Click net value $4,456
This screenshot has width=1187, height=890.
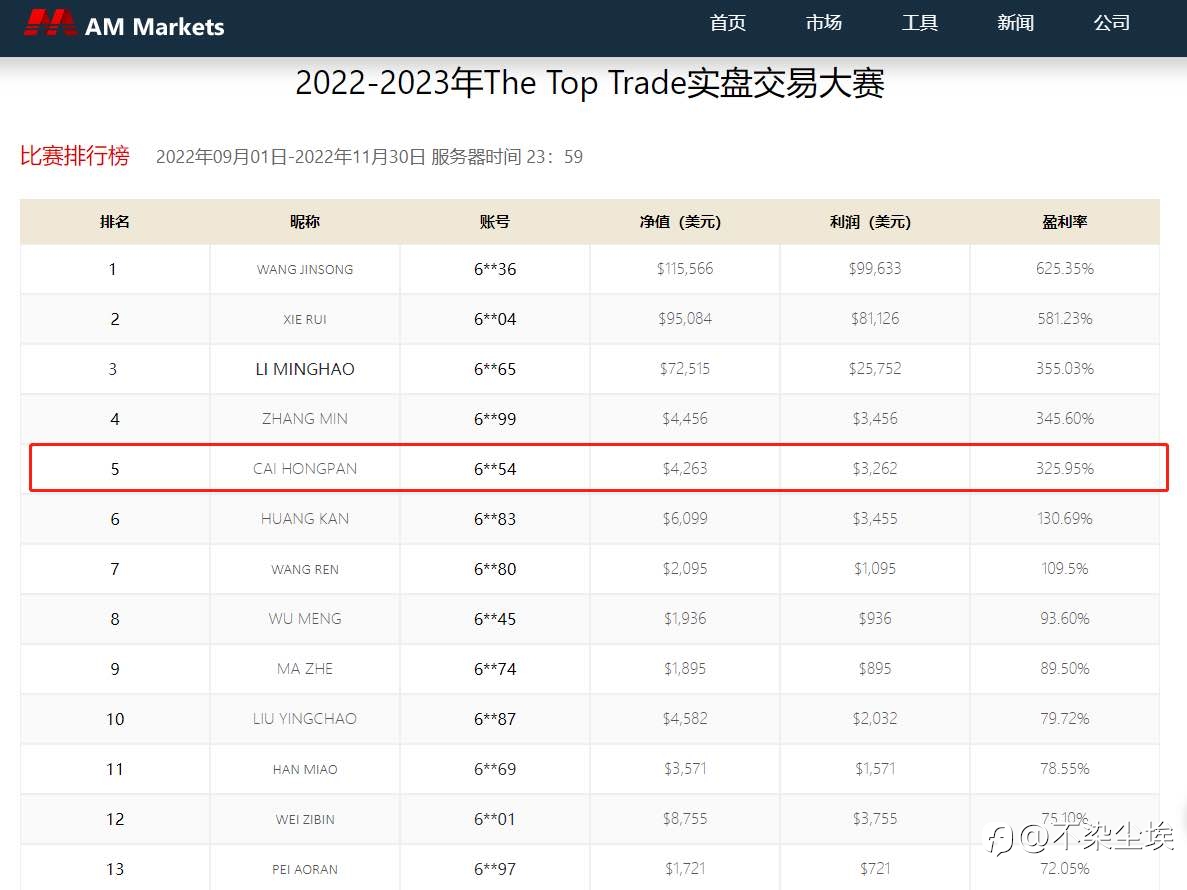point(685,419)
